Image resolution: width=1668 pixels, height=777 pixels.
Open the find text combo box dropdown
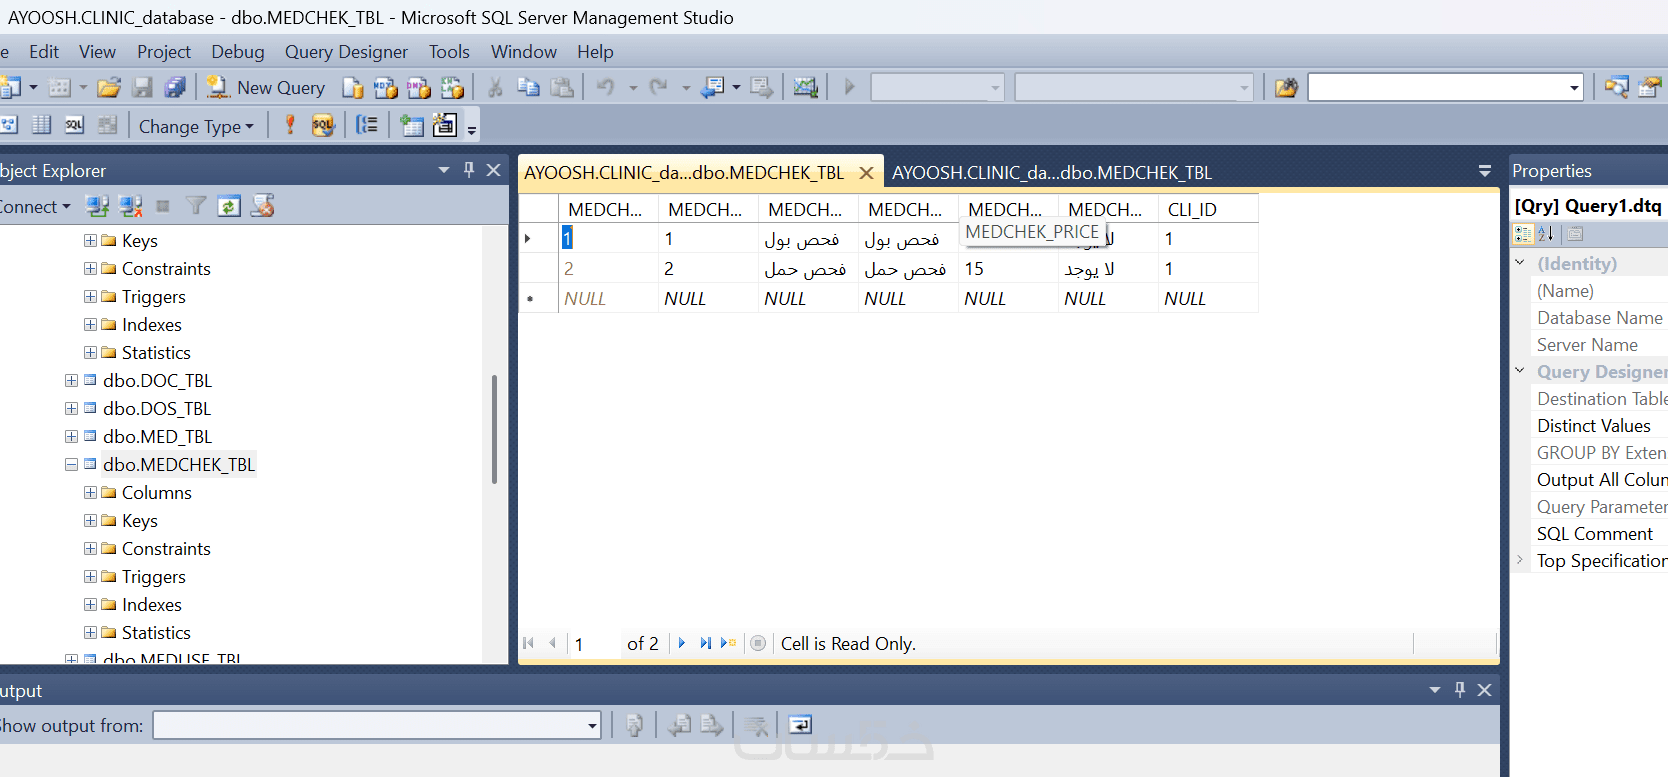1574,88
